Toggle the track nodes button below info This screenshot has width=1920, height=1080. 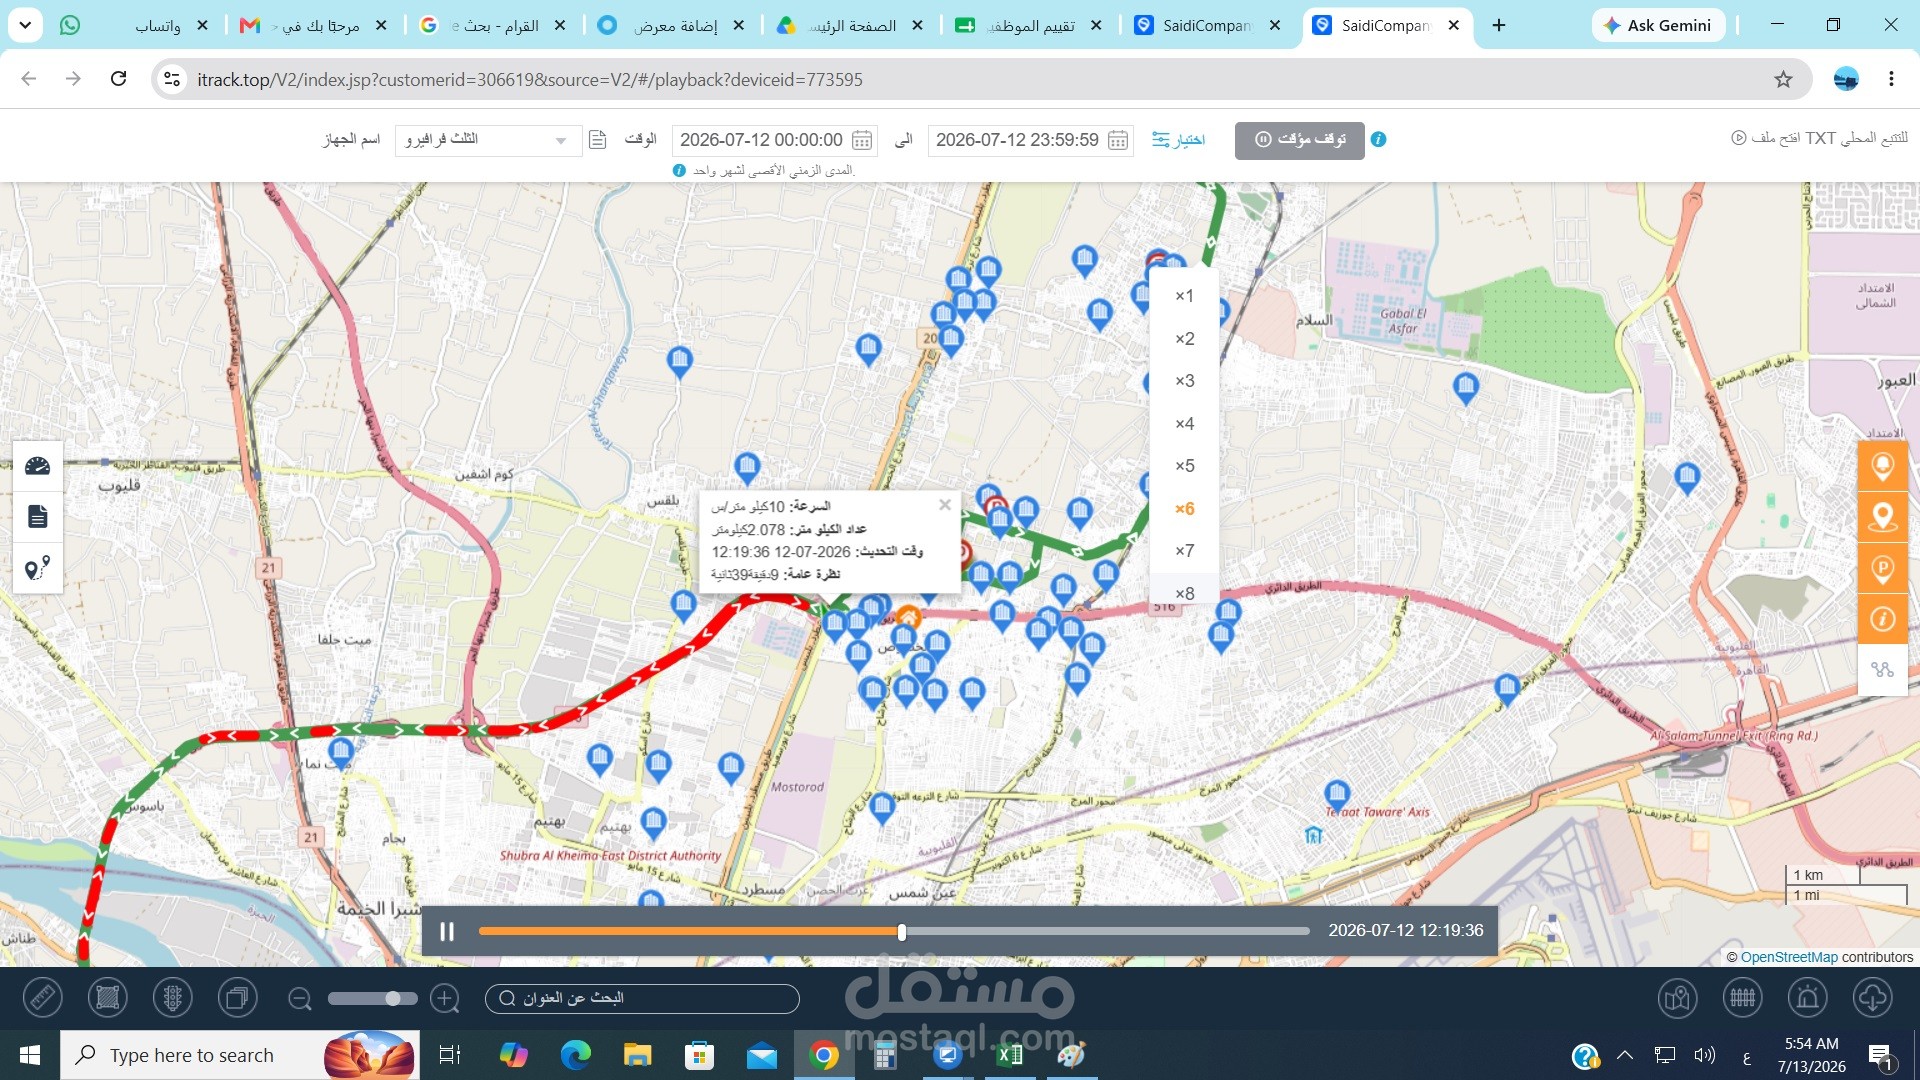pos(1882,670)
